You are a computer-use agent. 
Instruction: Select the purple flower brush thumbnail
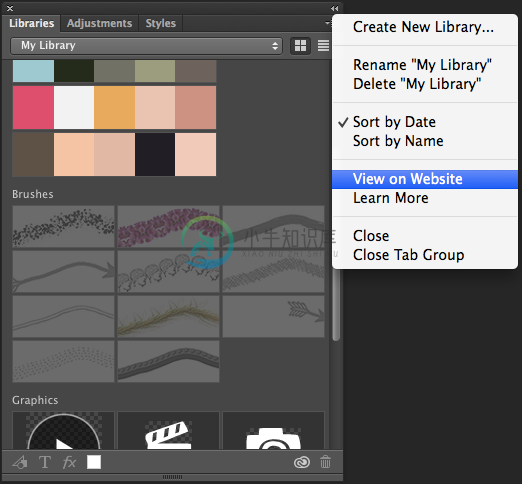[168, 227]
